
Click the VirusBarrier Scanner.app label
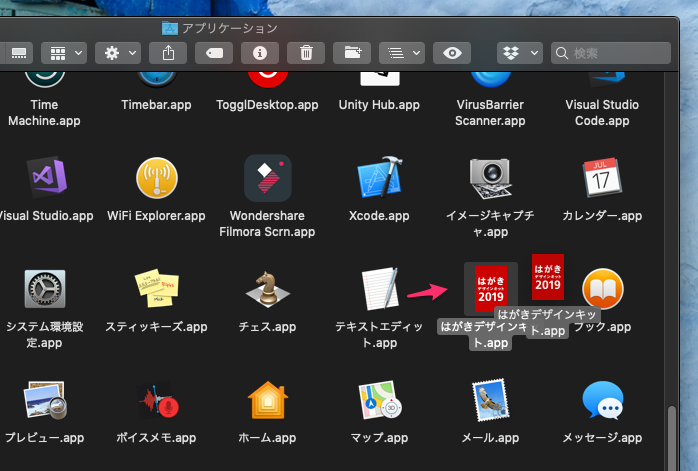pyautogui.click(x=490, y=113)
